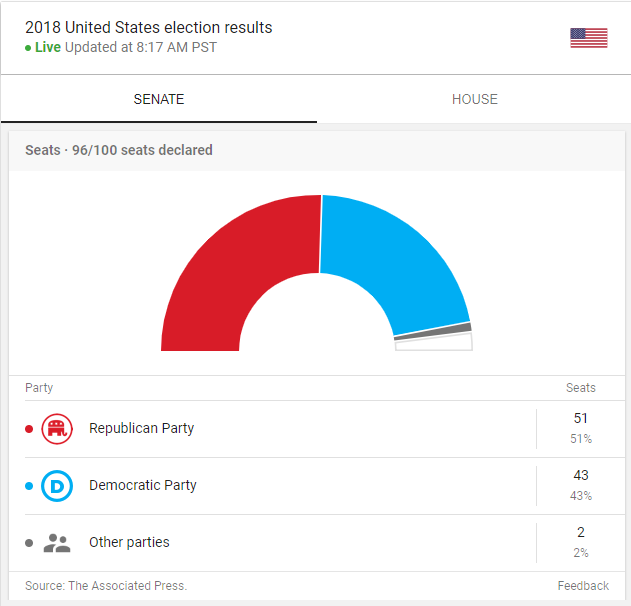Click the Source: The Associated Press text
631x606 pixels.
pos(106,585)
